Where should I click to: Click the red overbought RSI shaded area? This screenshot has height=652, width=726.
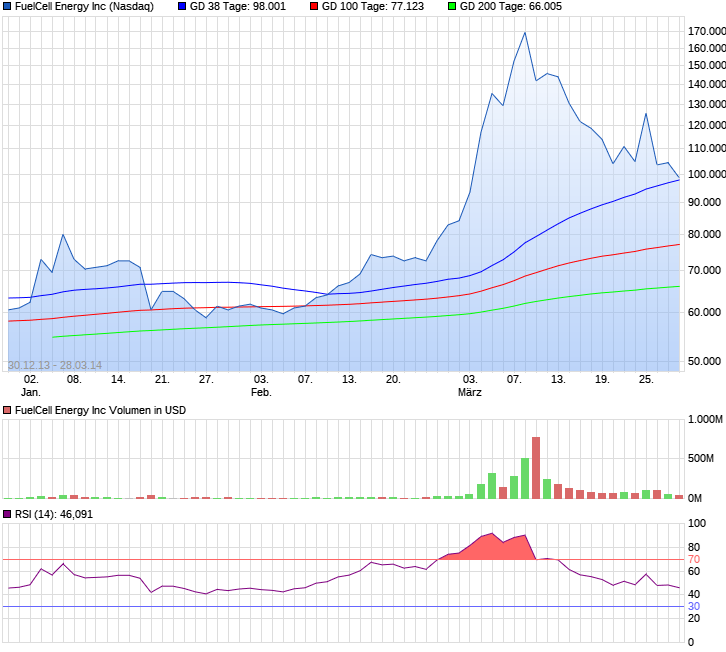[492, 549]
